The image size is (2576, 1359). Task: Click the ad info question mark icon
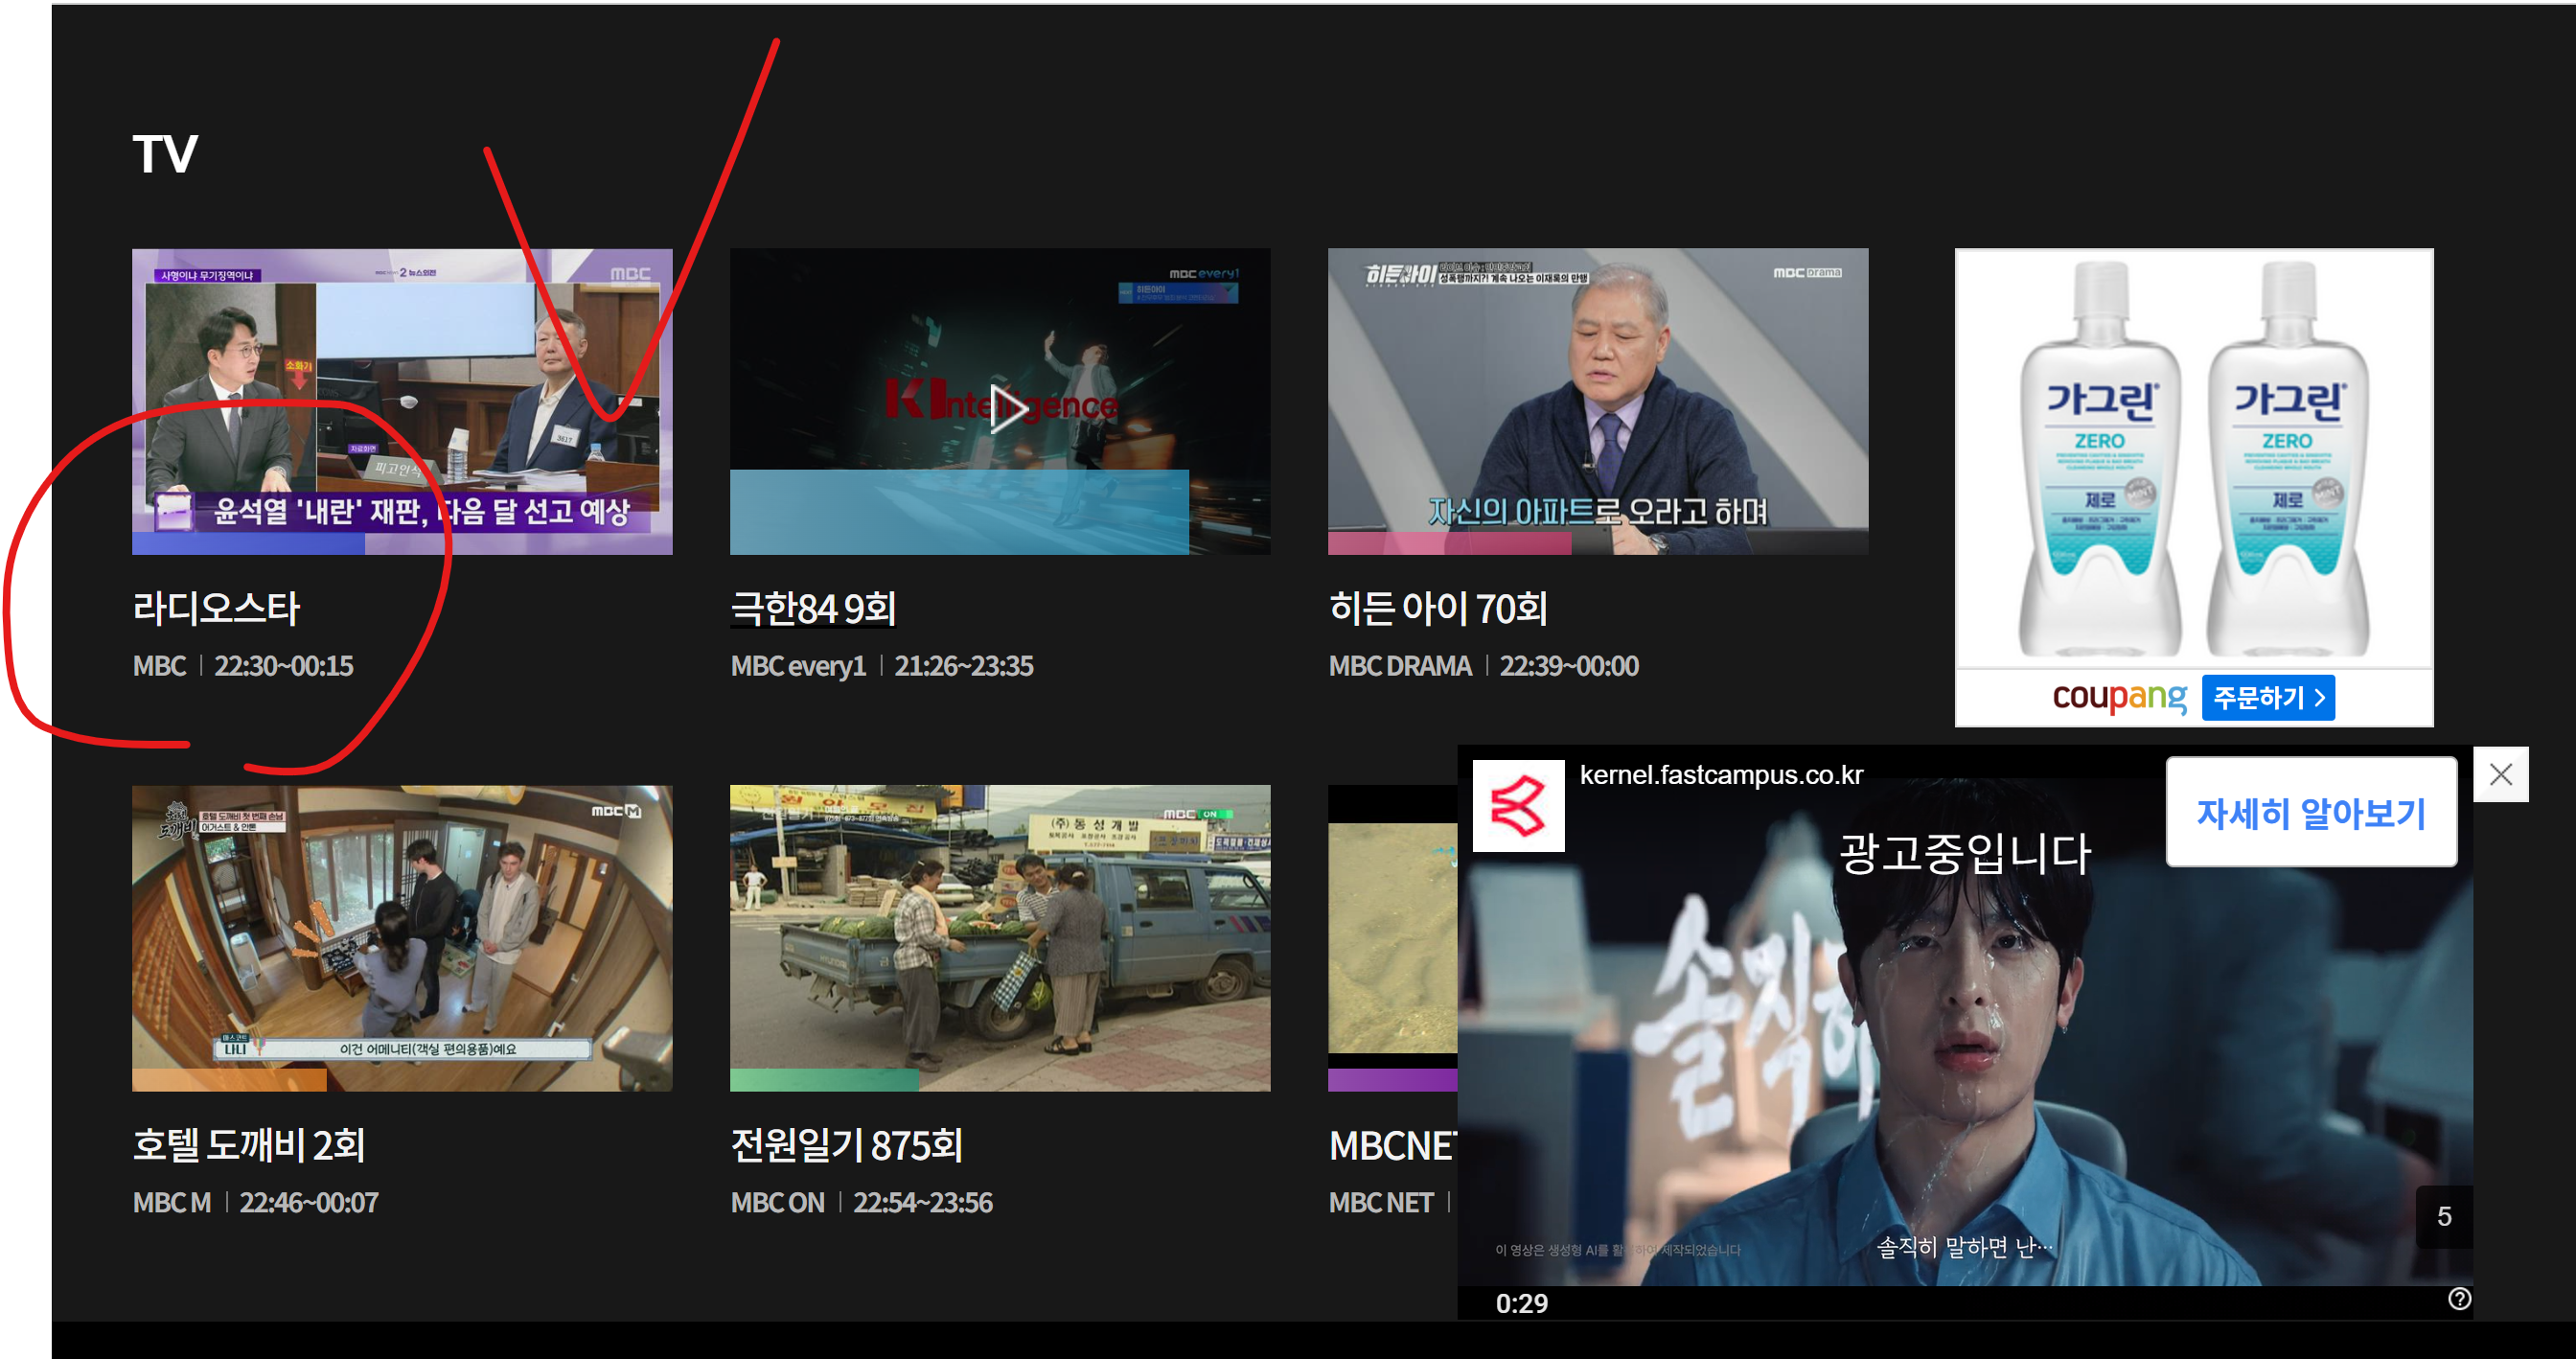click(2459, 1298)
